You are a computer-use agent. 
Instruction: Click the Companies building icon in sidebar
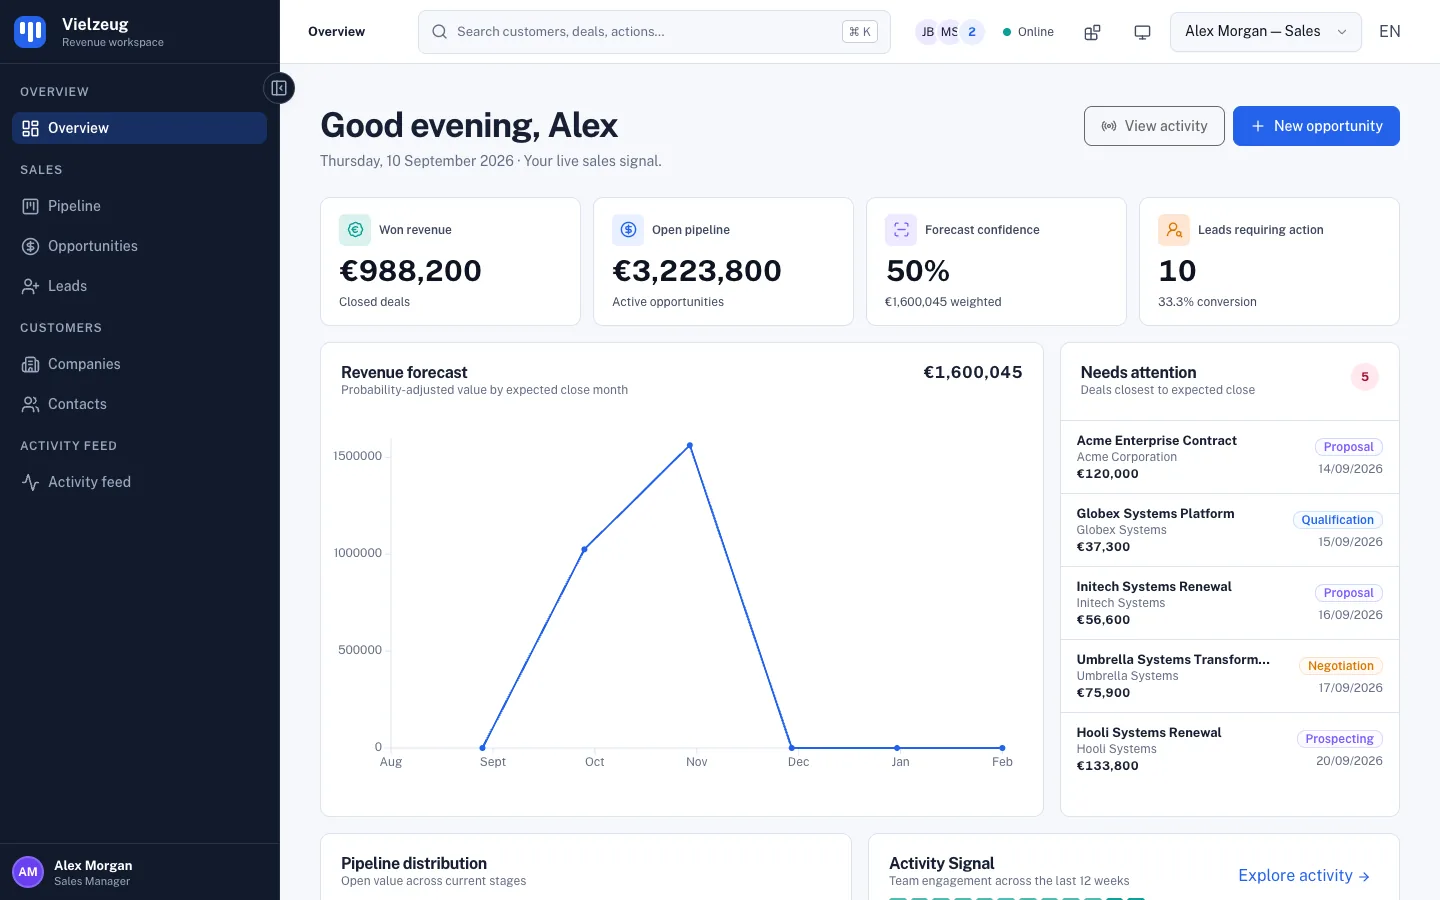(31, 364)
